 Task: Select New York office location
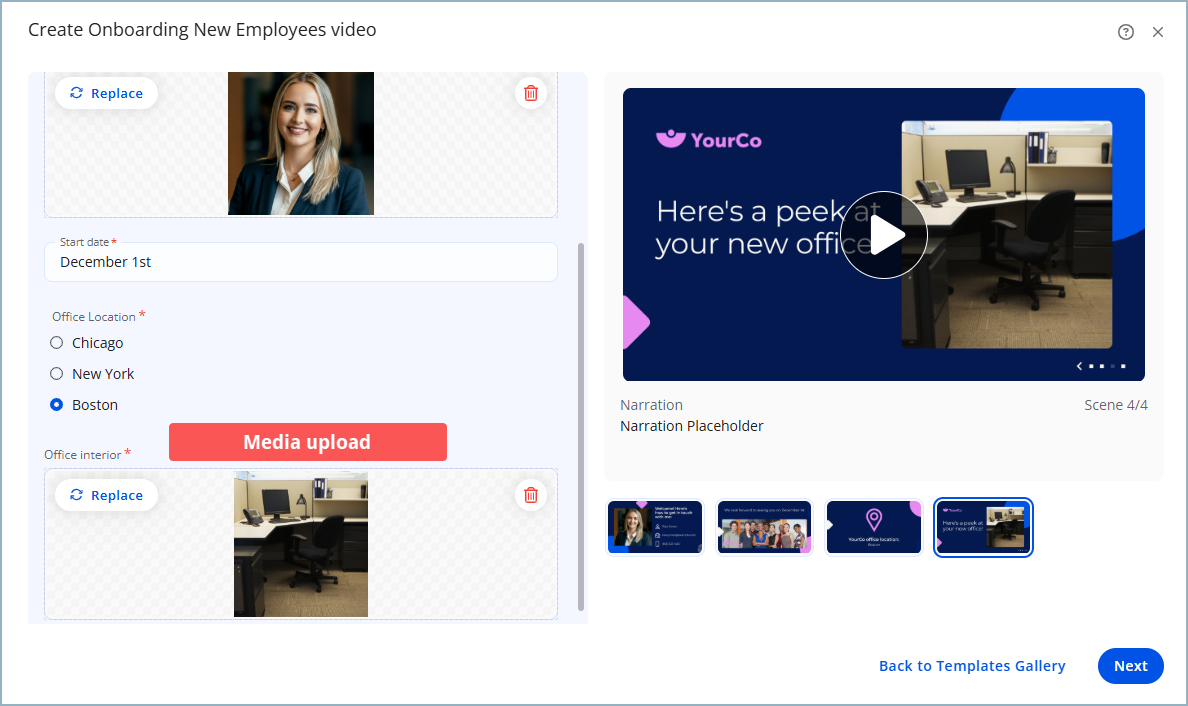[x=56, y=374]
